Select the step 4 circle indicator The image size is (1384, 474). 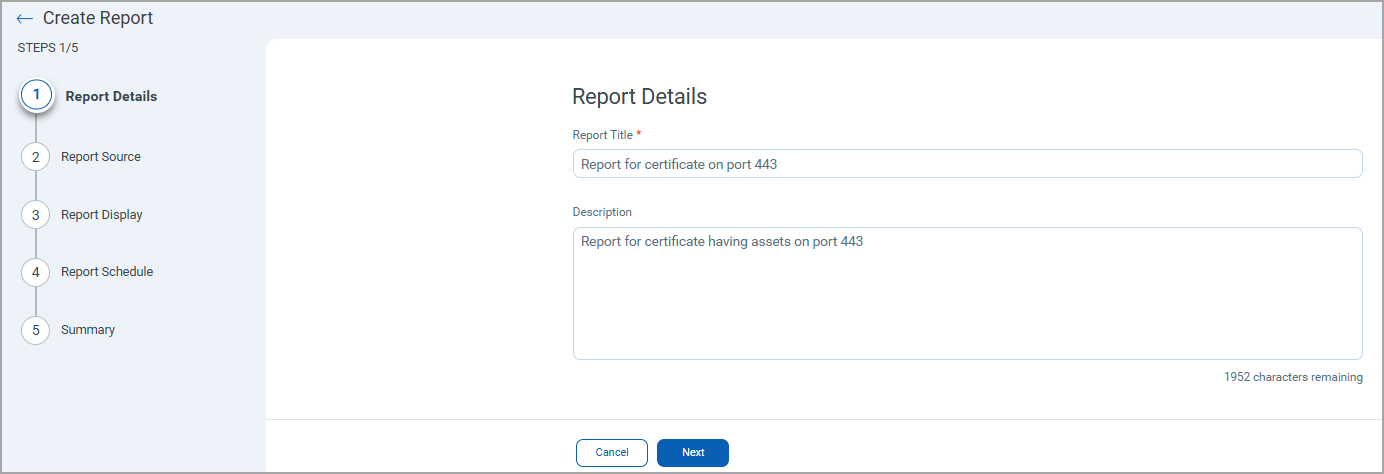[x=35, y=272]
